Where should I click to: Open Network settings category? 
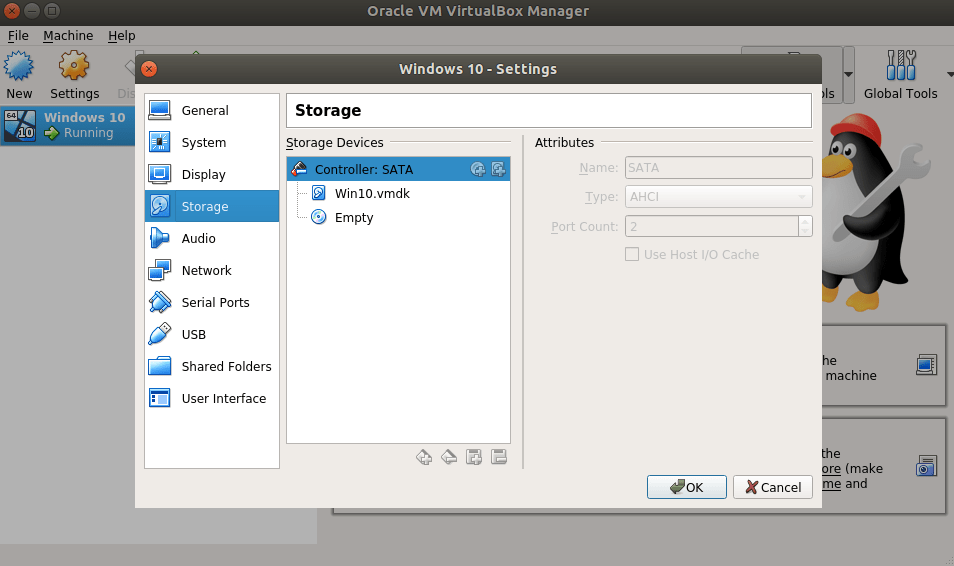[x=212, y=270]
